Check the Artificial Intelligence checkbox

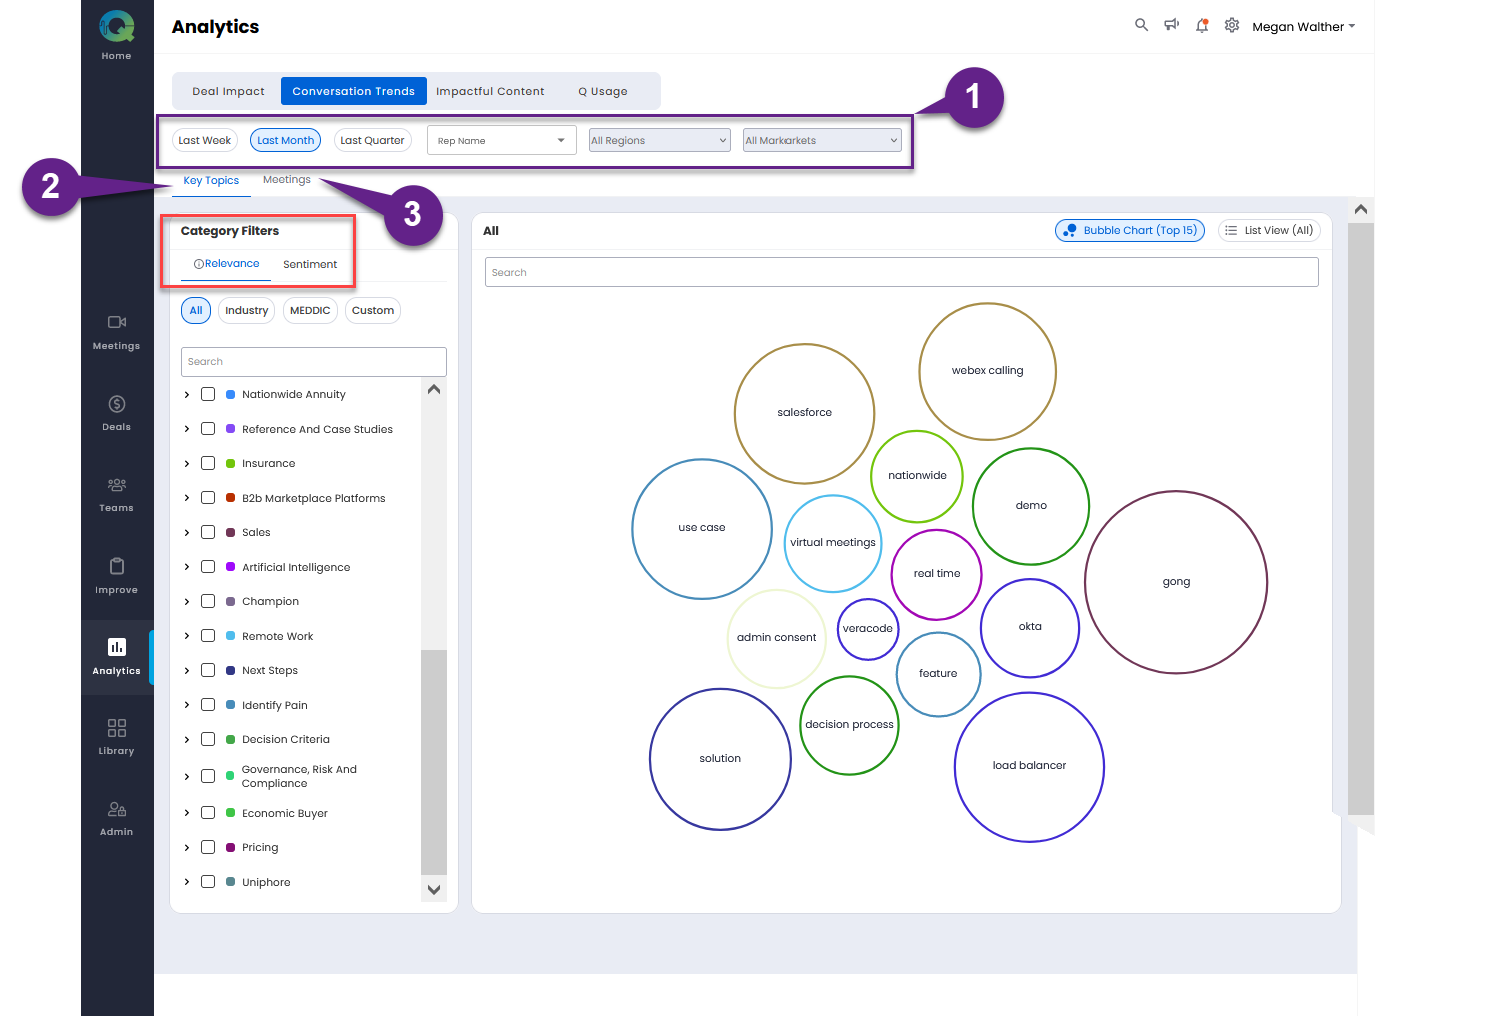pos(208,567)
